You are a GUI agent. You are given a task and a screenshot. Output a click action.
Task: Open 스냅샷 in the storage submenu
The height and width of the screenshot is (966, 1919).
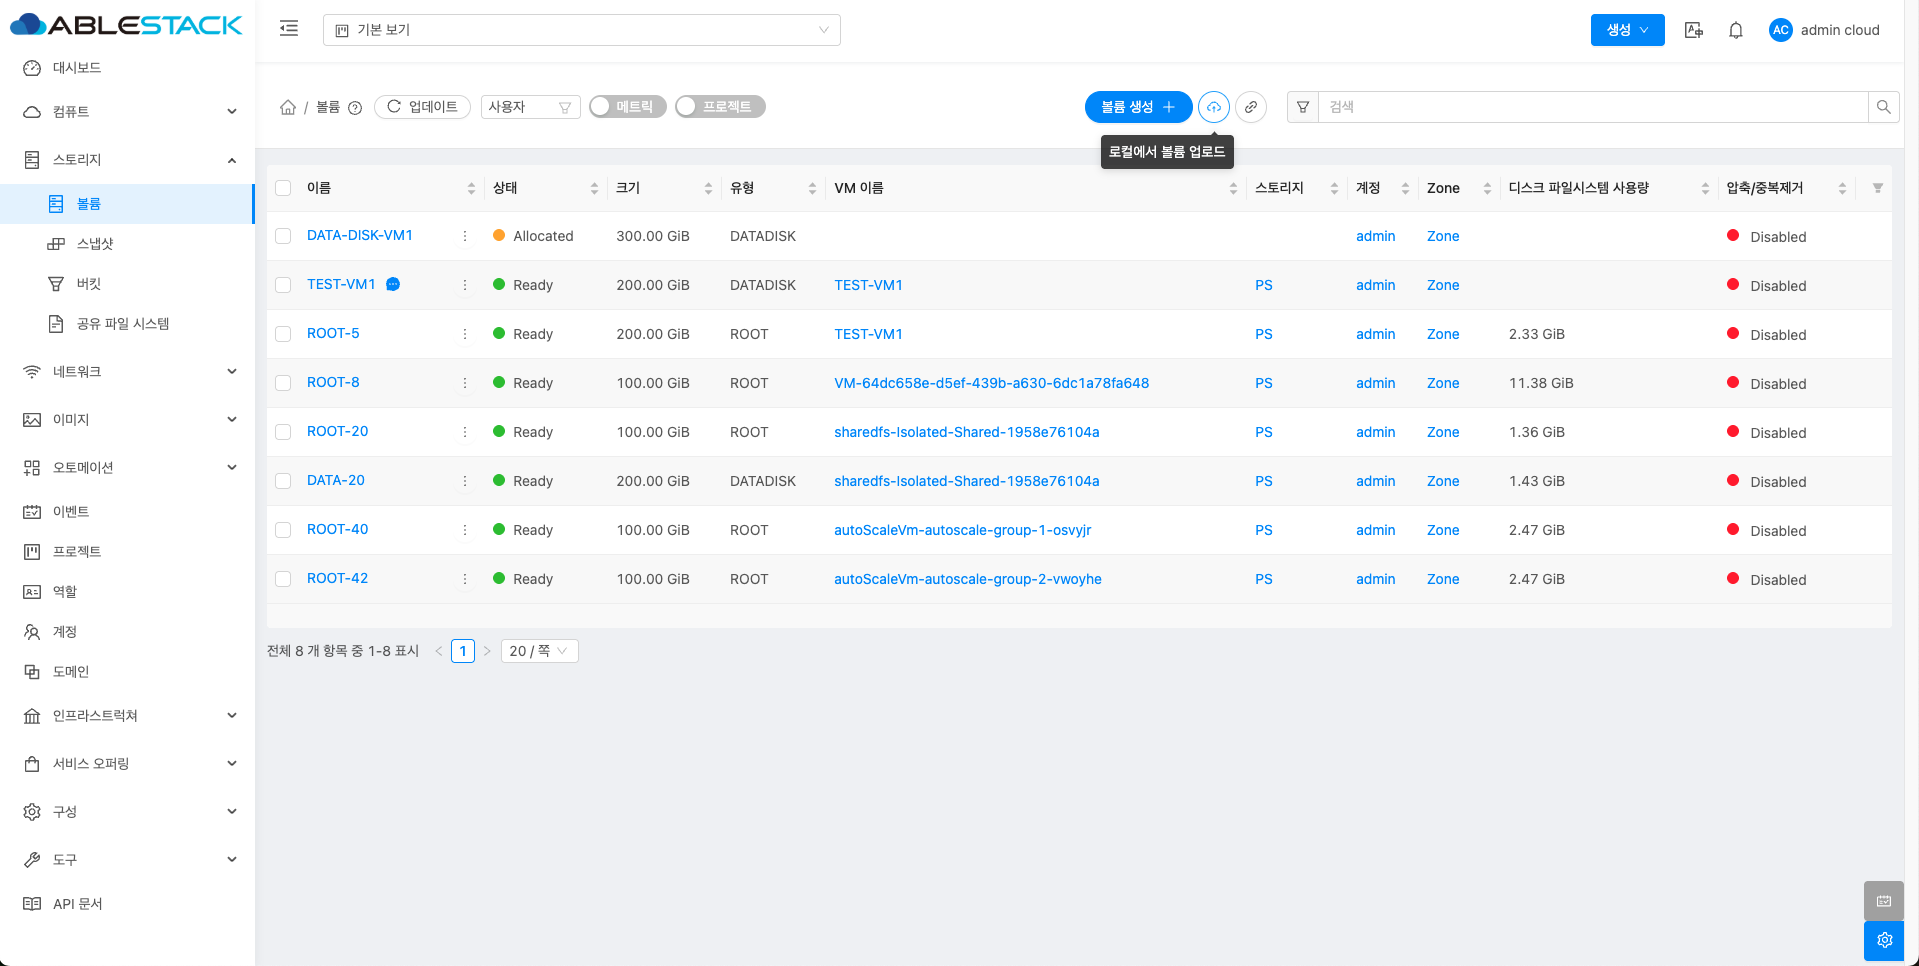point(95,244)
